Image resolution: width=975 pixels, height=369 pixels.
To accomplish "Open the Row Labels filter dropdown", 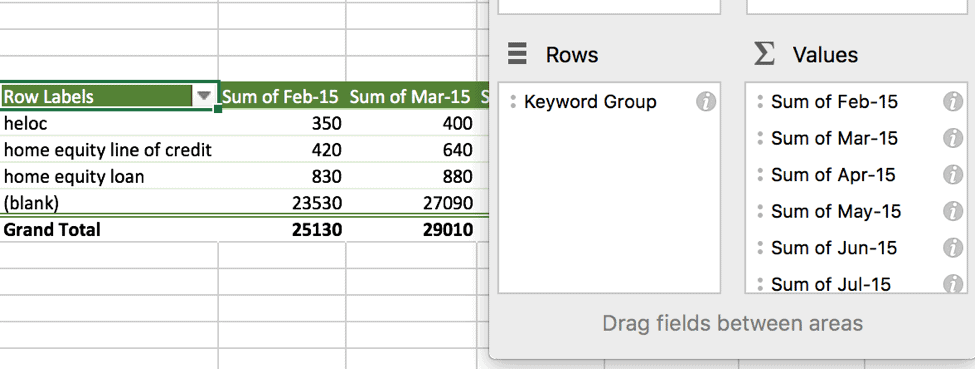I will click(204, 96).
